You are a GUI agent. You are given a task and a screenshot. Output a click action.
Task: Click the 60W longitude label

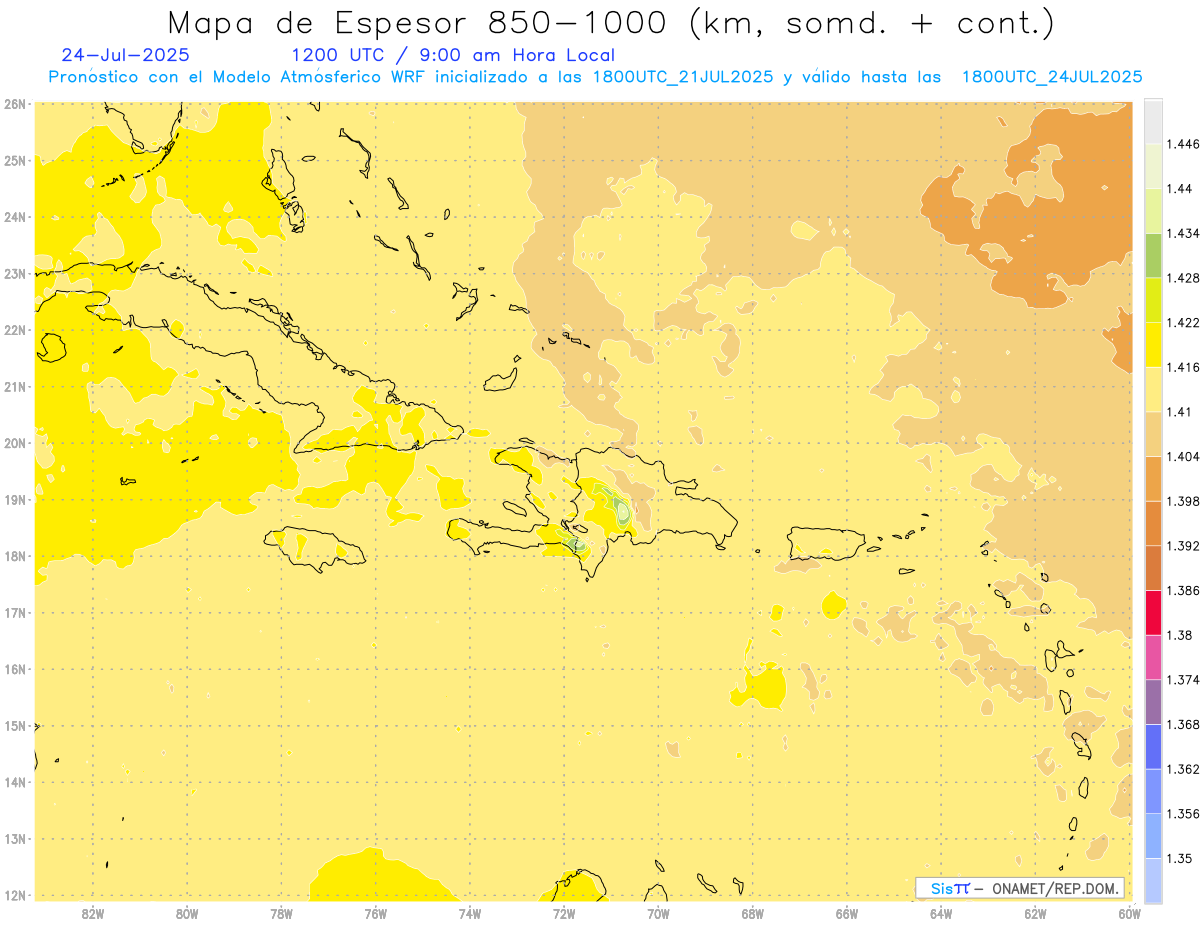coord(1130,913)
